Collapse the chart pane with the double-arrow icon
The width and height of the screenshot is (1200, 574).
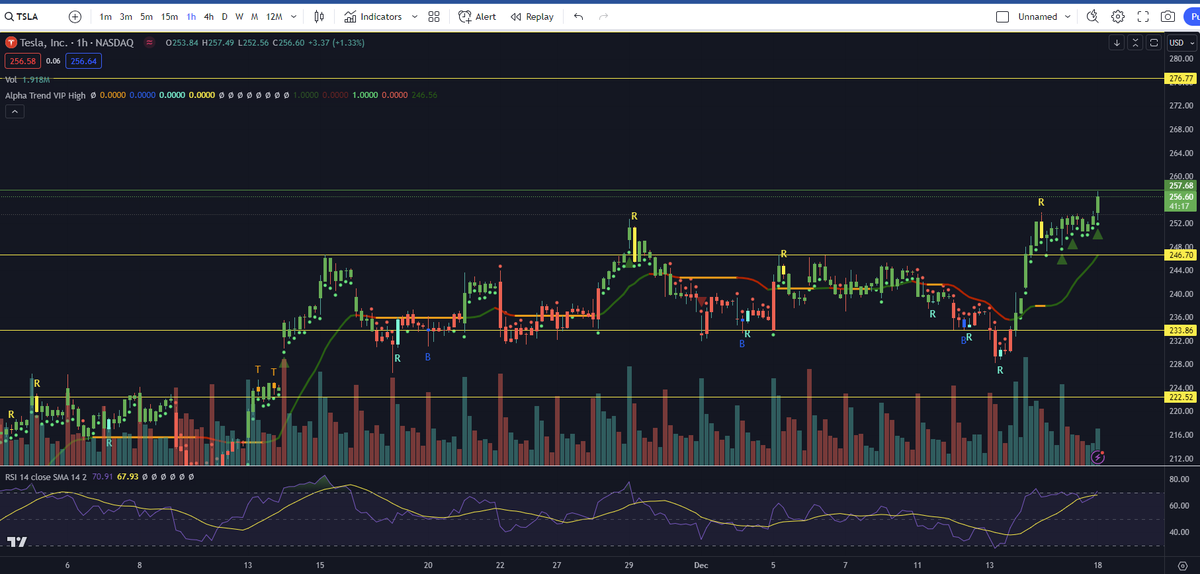click(1135, 43)
